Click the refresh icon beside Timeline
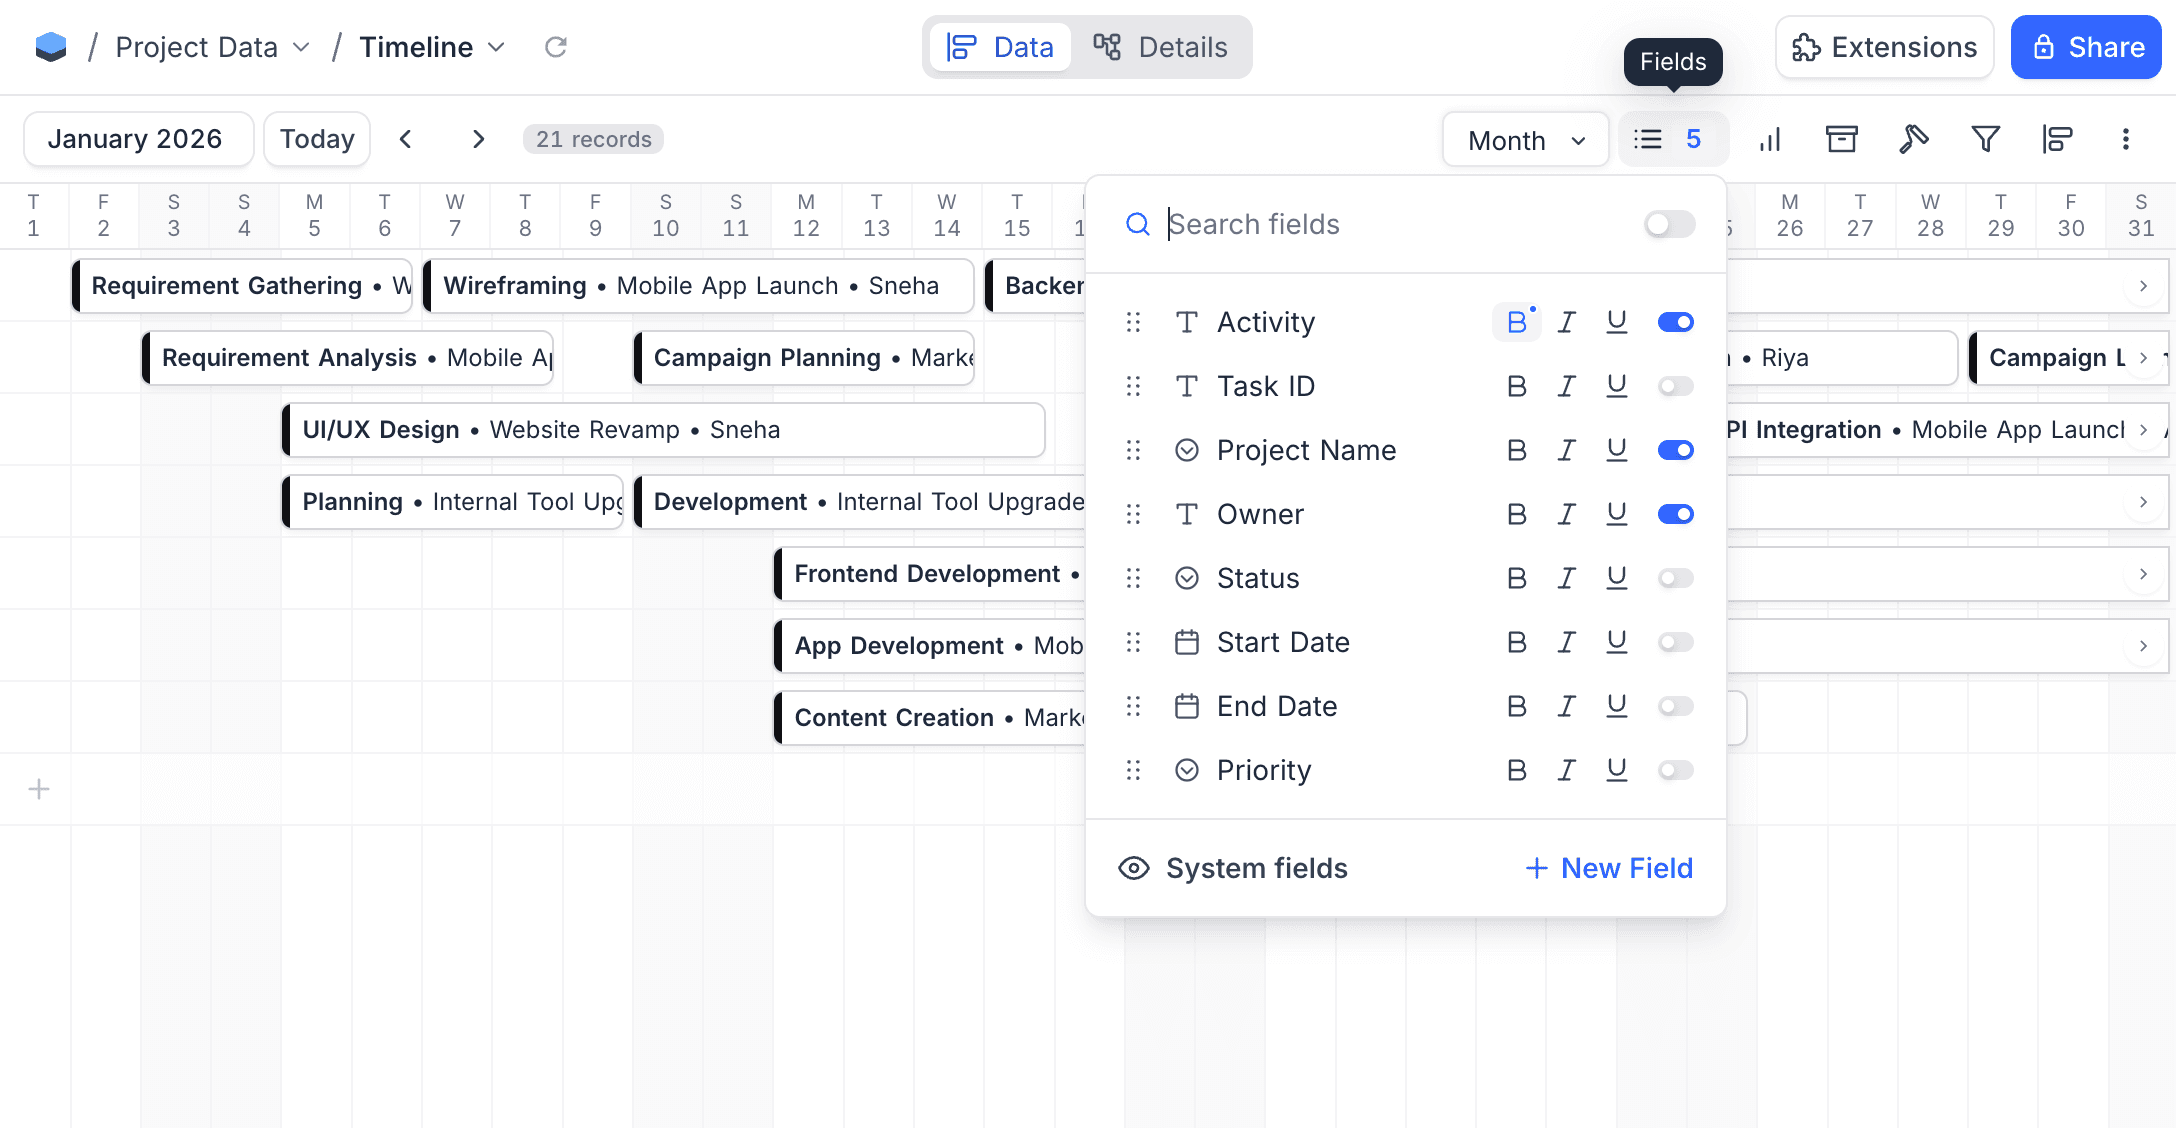The width and height of the screenshot is (2176, 1128). (x=556, y=47)
